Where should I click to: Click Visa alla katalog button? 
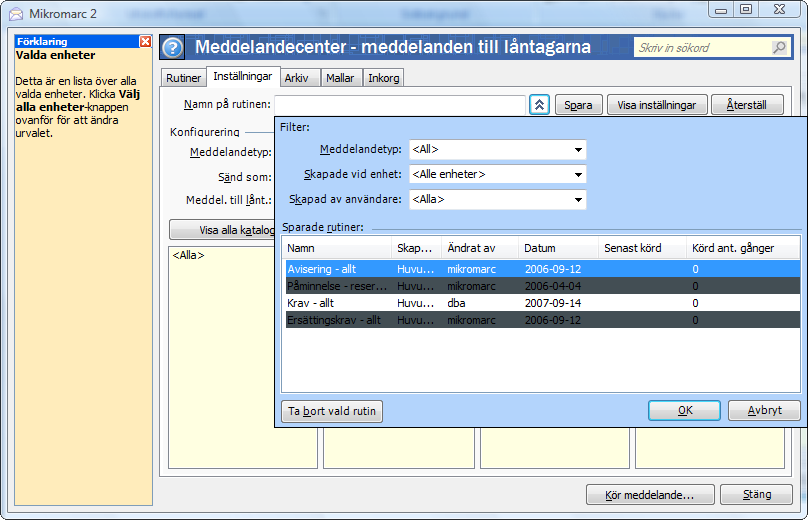(x=223, y=230)
